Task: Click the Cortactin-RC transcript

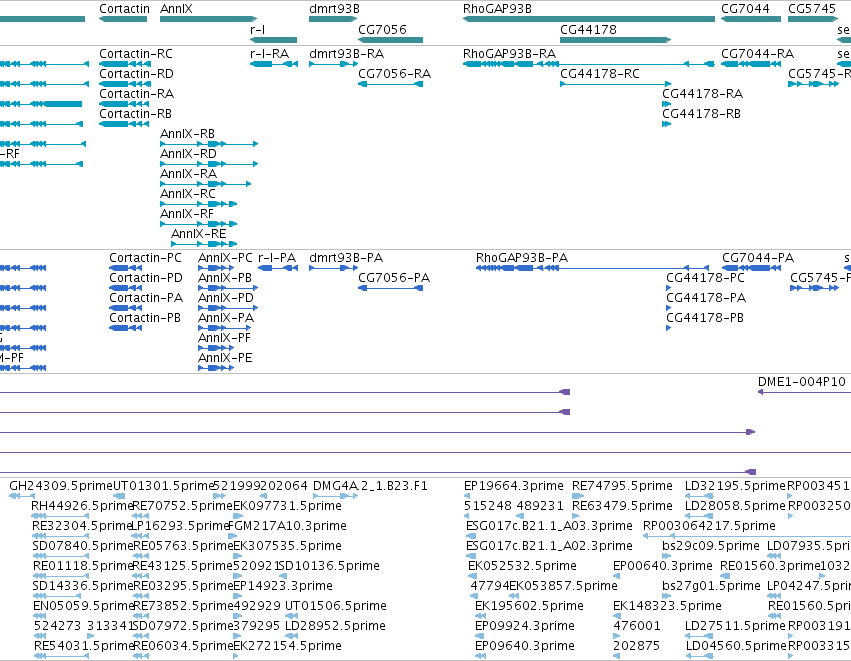Action: point(125,64)
